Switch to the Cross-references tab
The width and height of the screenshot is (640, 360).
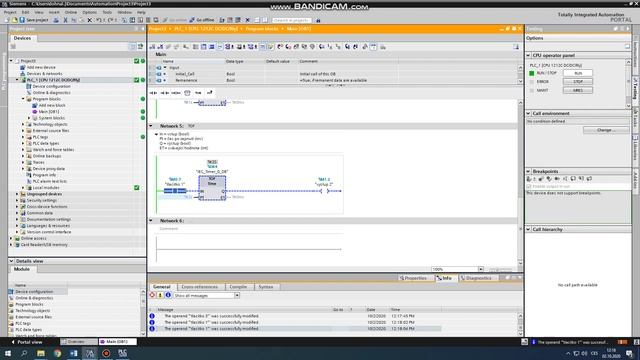coord(200,287)
